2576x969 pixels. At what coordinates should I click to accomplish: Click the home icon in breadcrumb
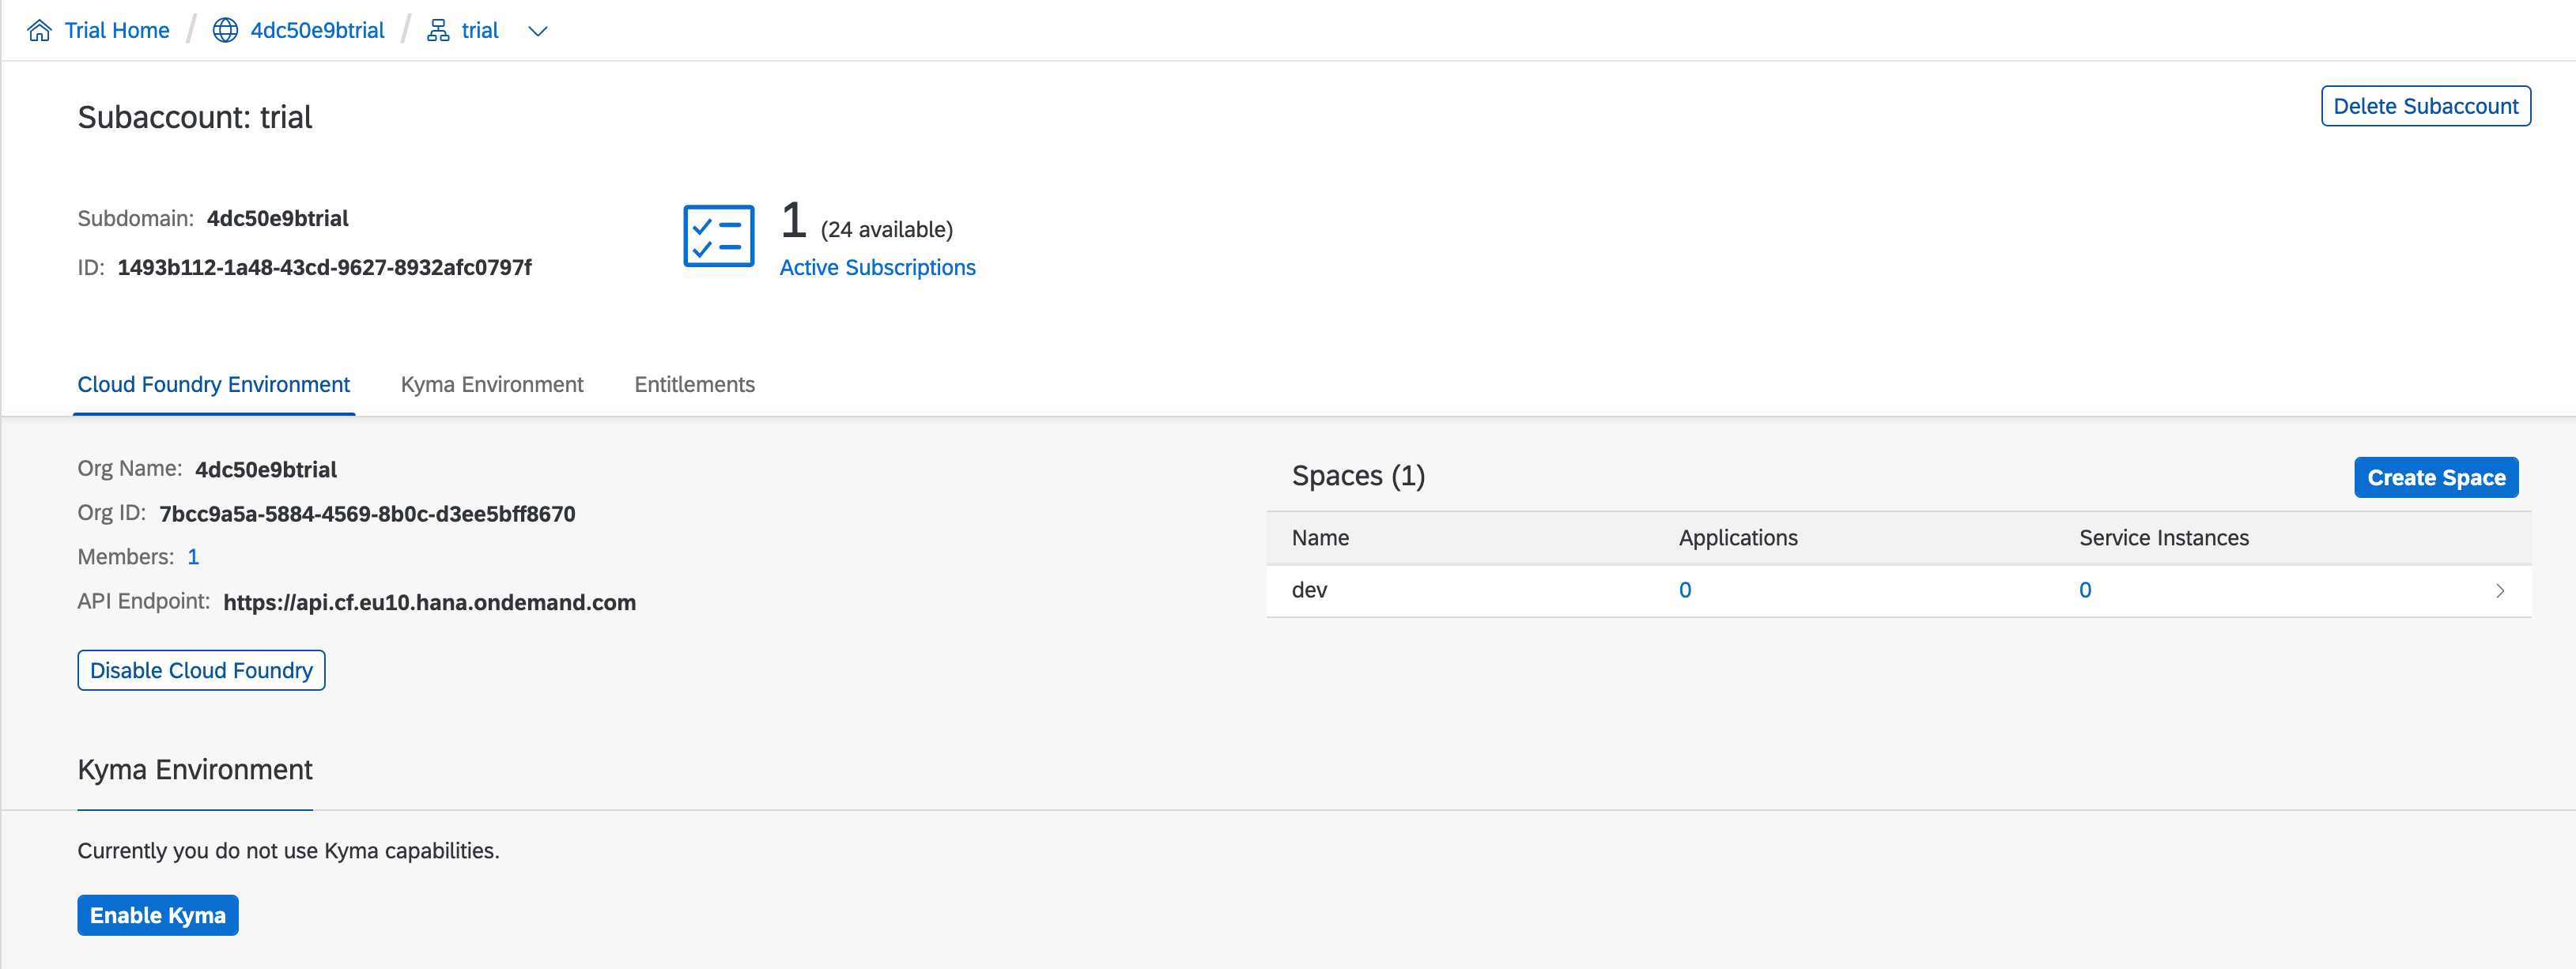(40, 30)
